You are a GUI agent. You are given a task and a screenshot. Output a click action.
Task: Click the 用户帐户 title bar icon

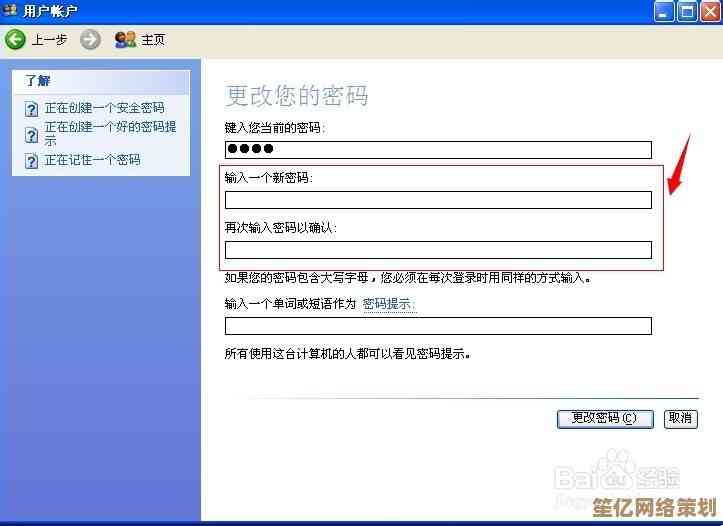click(10, 11)
